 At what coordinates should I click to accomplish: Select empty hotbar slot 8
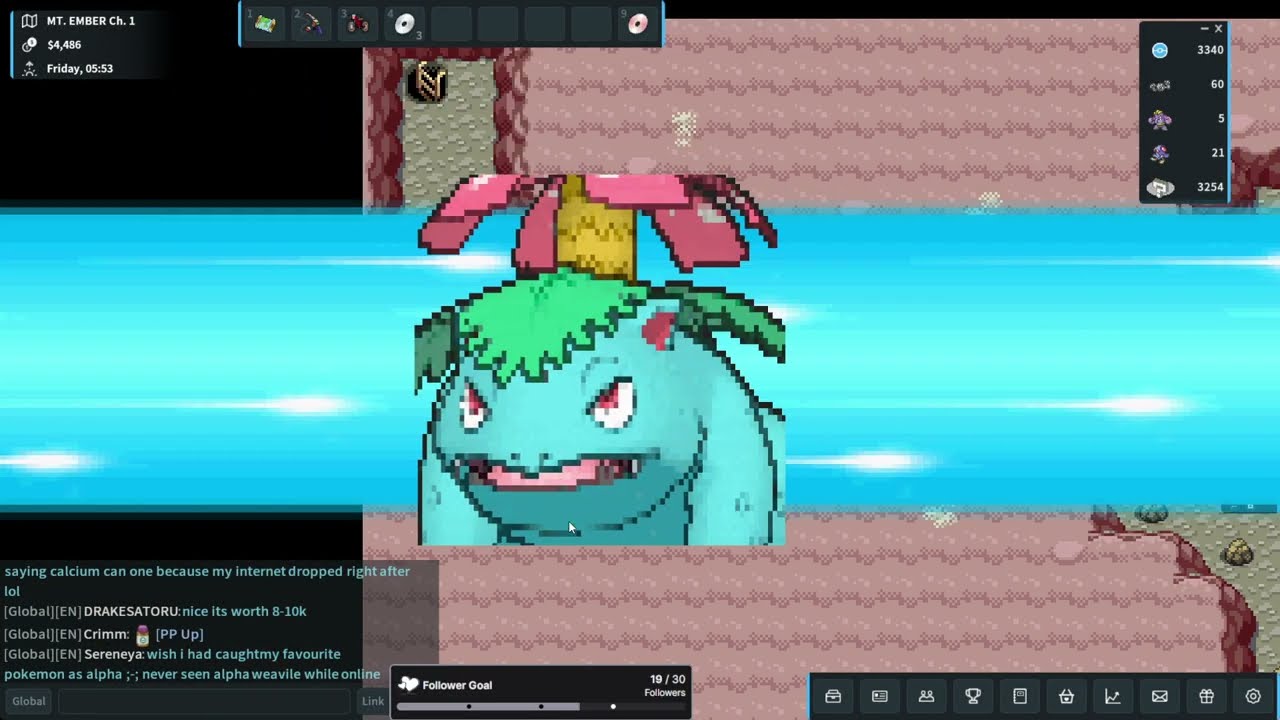point(591,24)
